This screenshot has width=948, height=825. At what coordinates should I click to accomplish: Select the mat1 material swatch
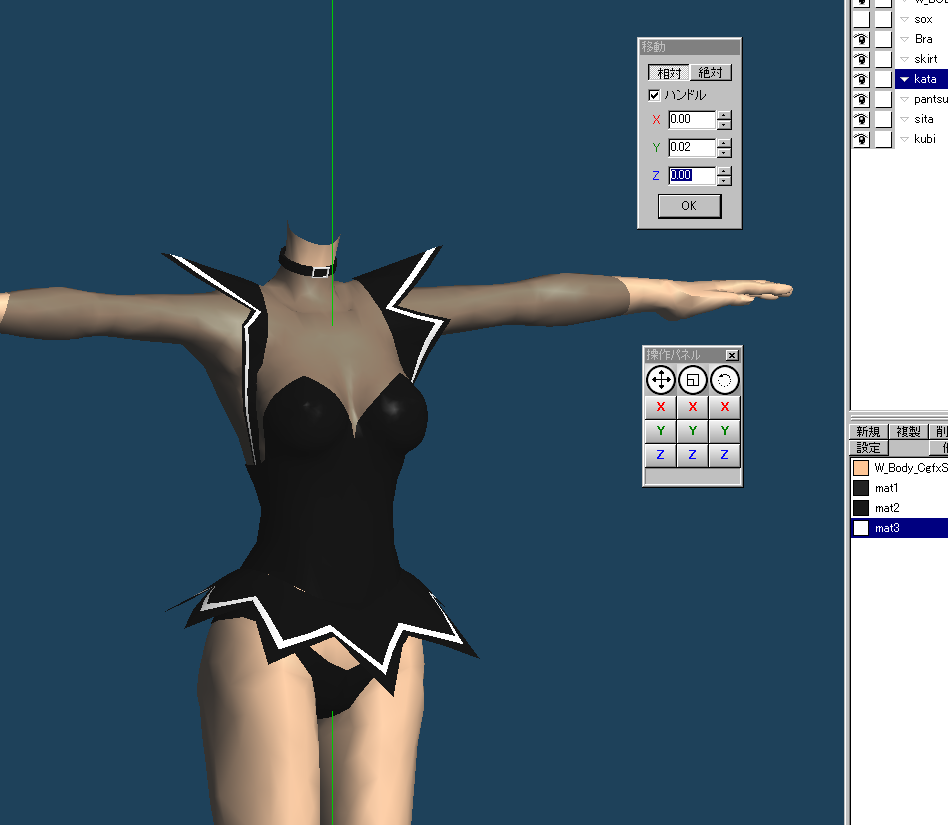tap(860, 488)
